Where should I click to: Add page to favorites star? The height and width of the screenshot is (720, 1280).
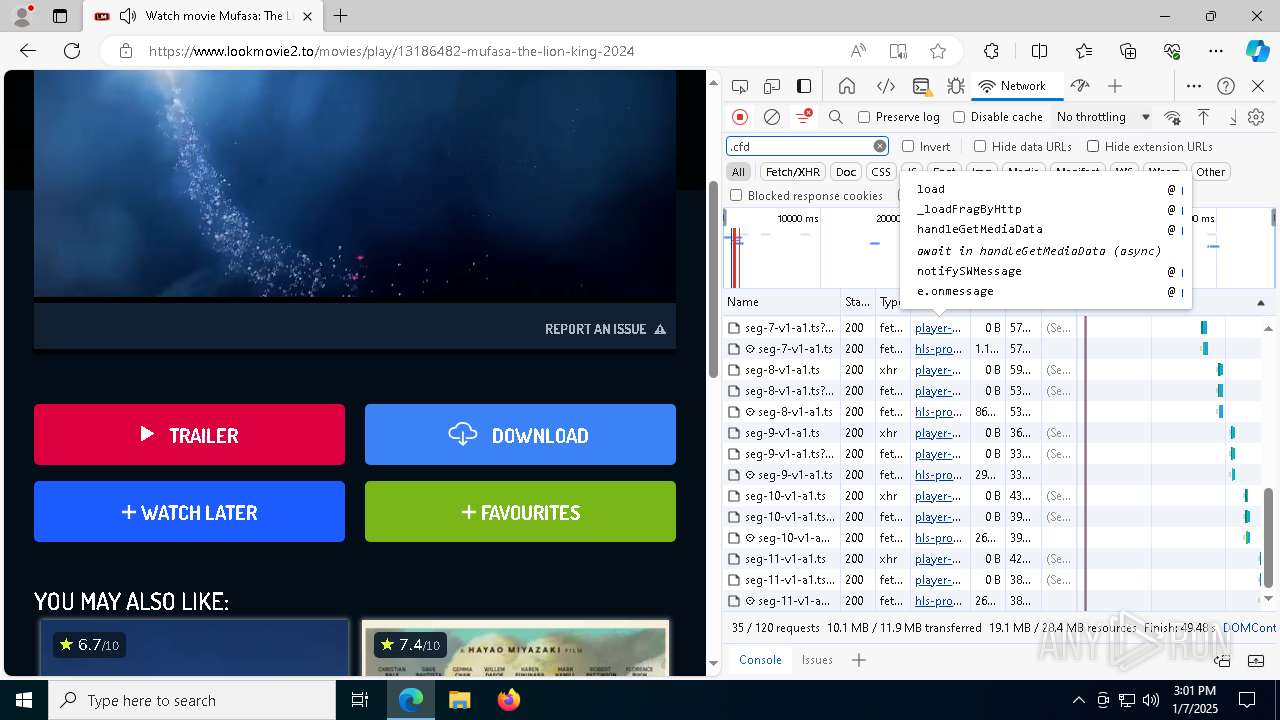click(x=937, y=51)
